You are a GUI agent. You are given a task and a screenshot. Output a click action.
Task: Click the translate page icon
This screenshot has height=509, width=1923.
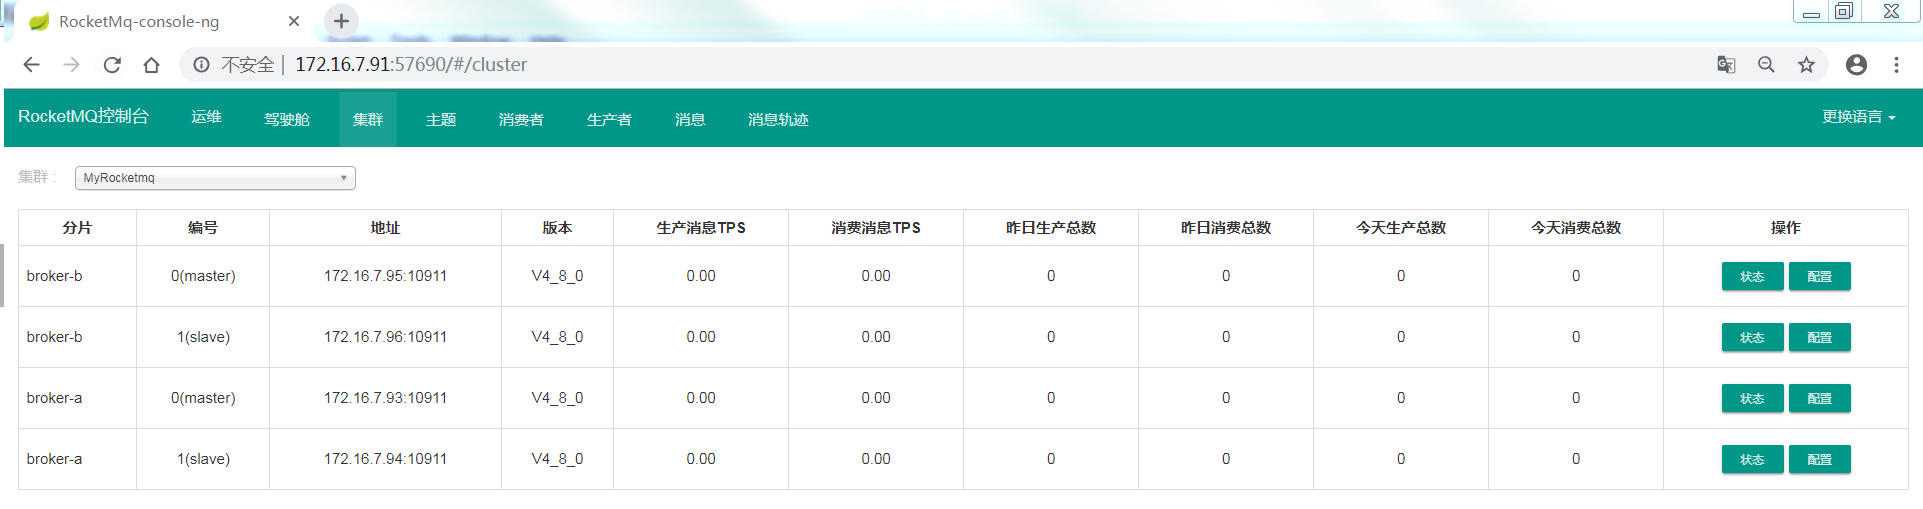[x=1726, y=65]
